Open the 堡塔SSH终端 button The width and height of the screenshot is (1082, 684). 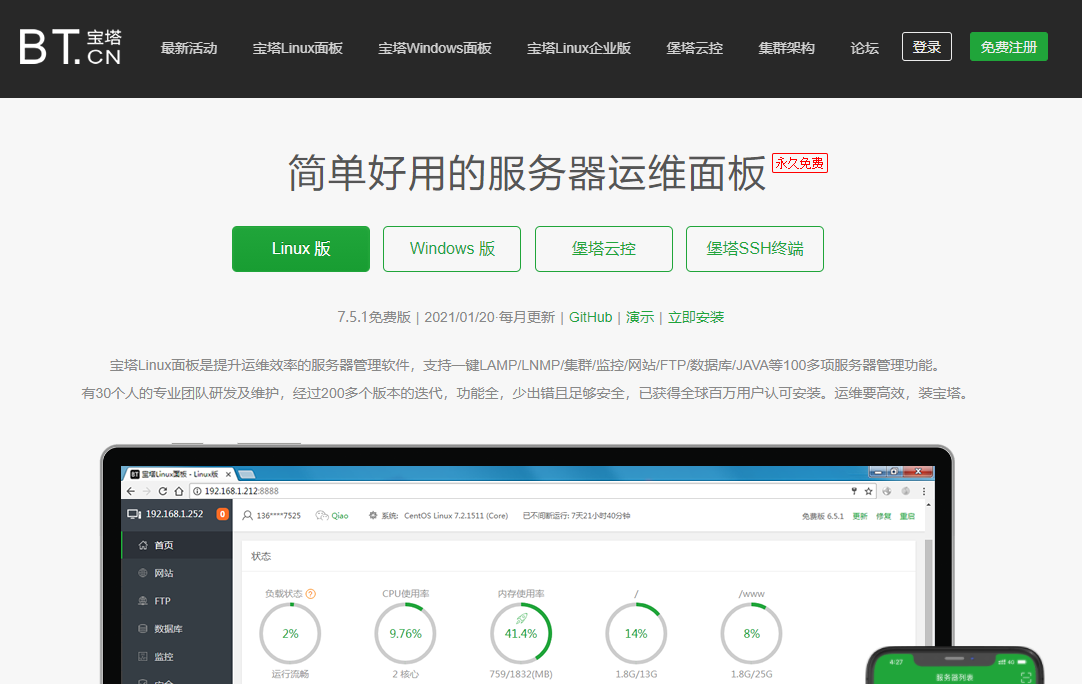point(754,249)
